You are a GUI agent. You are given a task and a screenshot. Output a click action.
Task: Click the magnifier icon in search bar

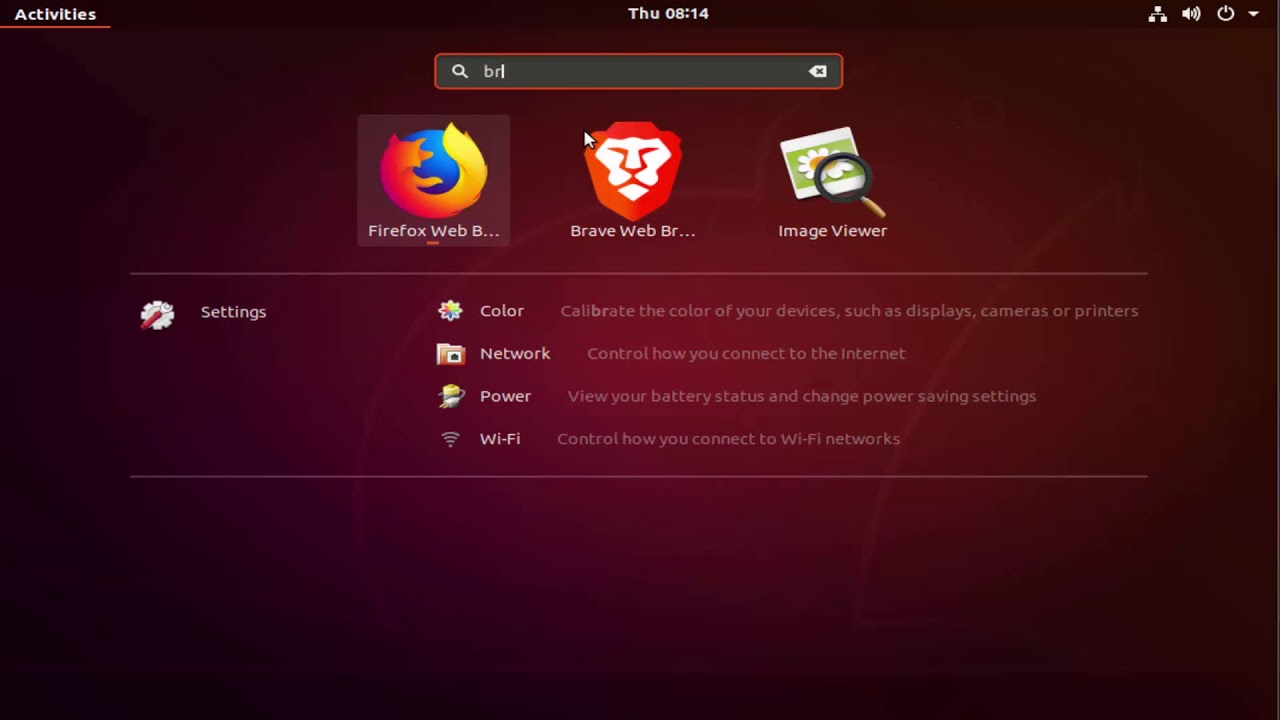click(460, 71)
